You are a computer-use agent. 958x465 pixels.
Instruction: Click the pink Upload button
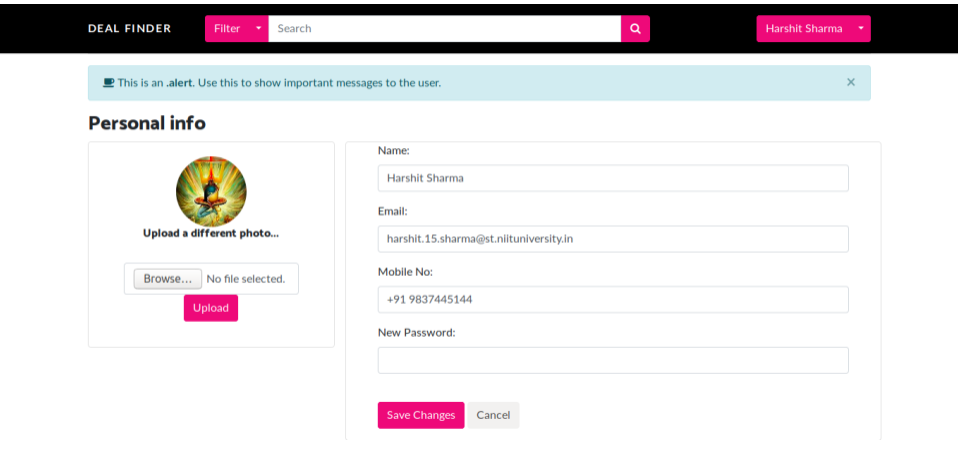[211, 308]
